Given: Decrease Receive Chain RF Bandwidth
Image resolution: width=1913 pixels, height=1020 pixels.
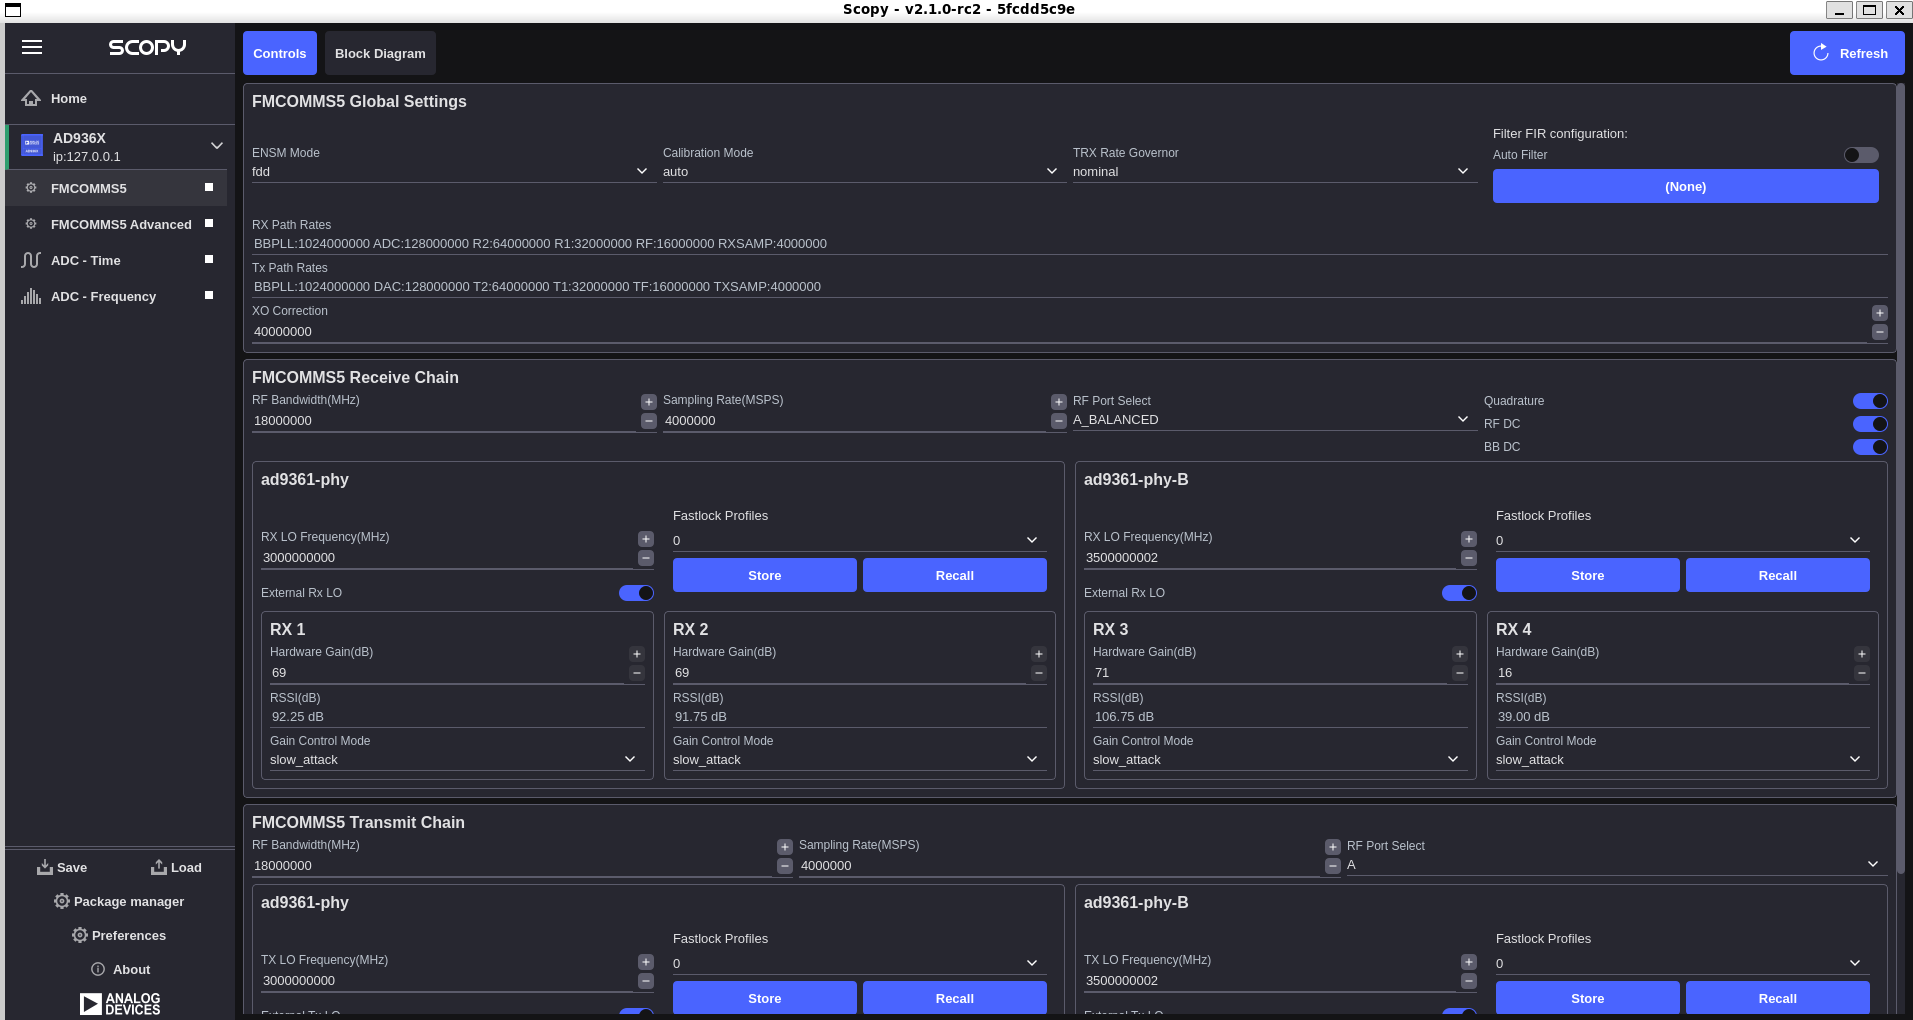Looking at the screenshot, I should click(x=649, y=421).
